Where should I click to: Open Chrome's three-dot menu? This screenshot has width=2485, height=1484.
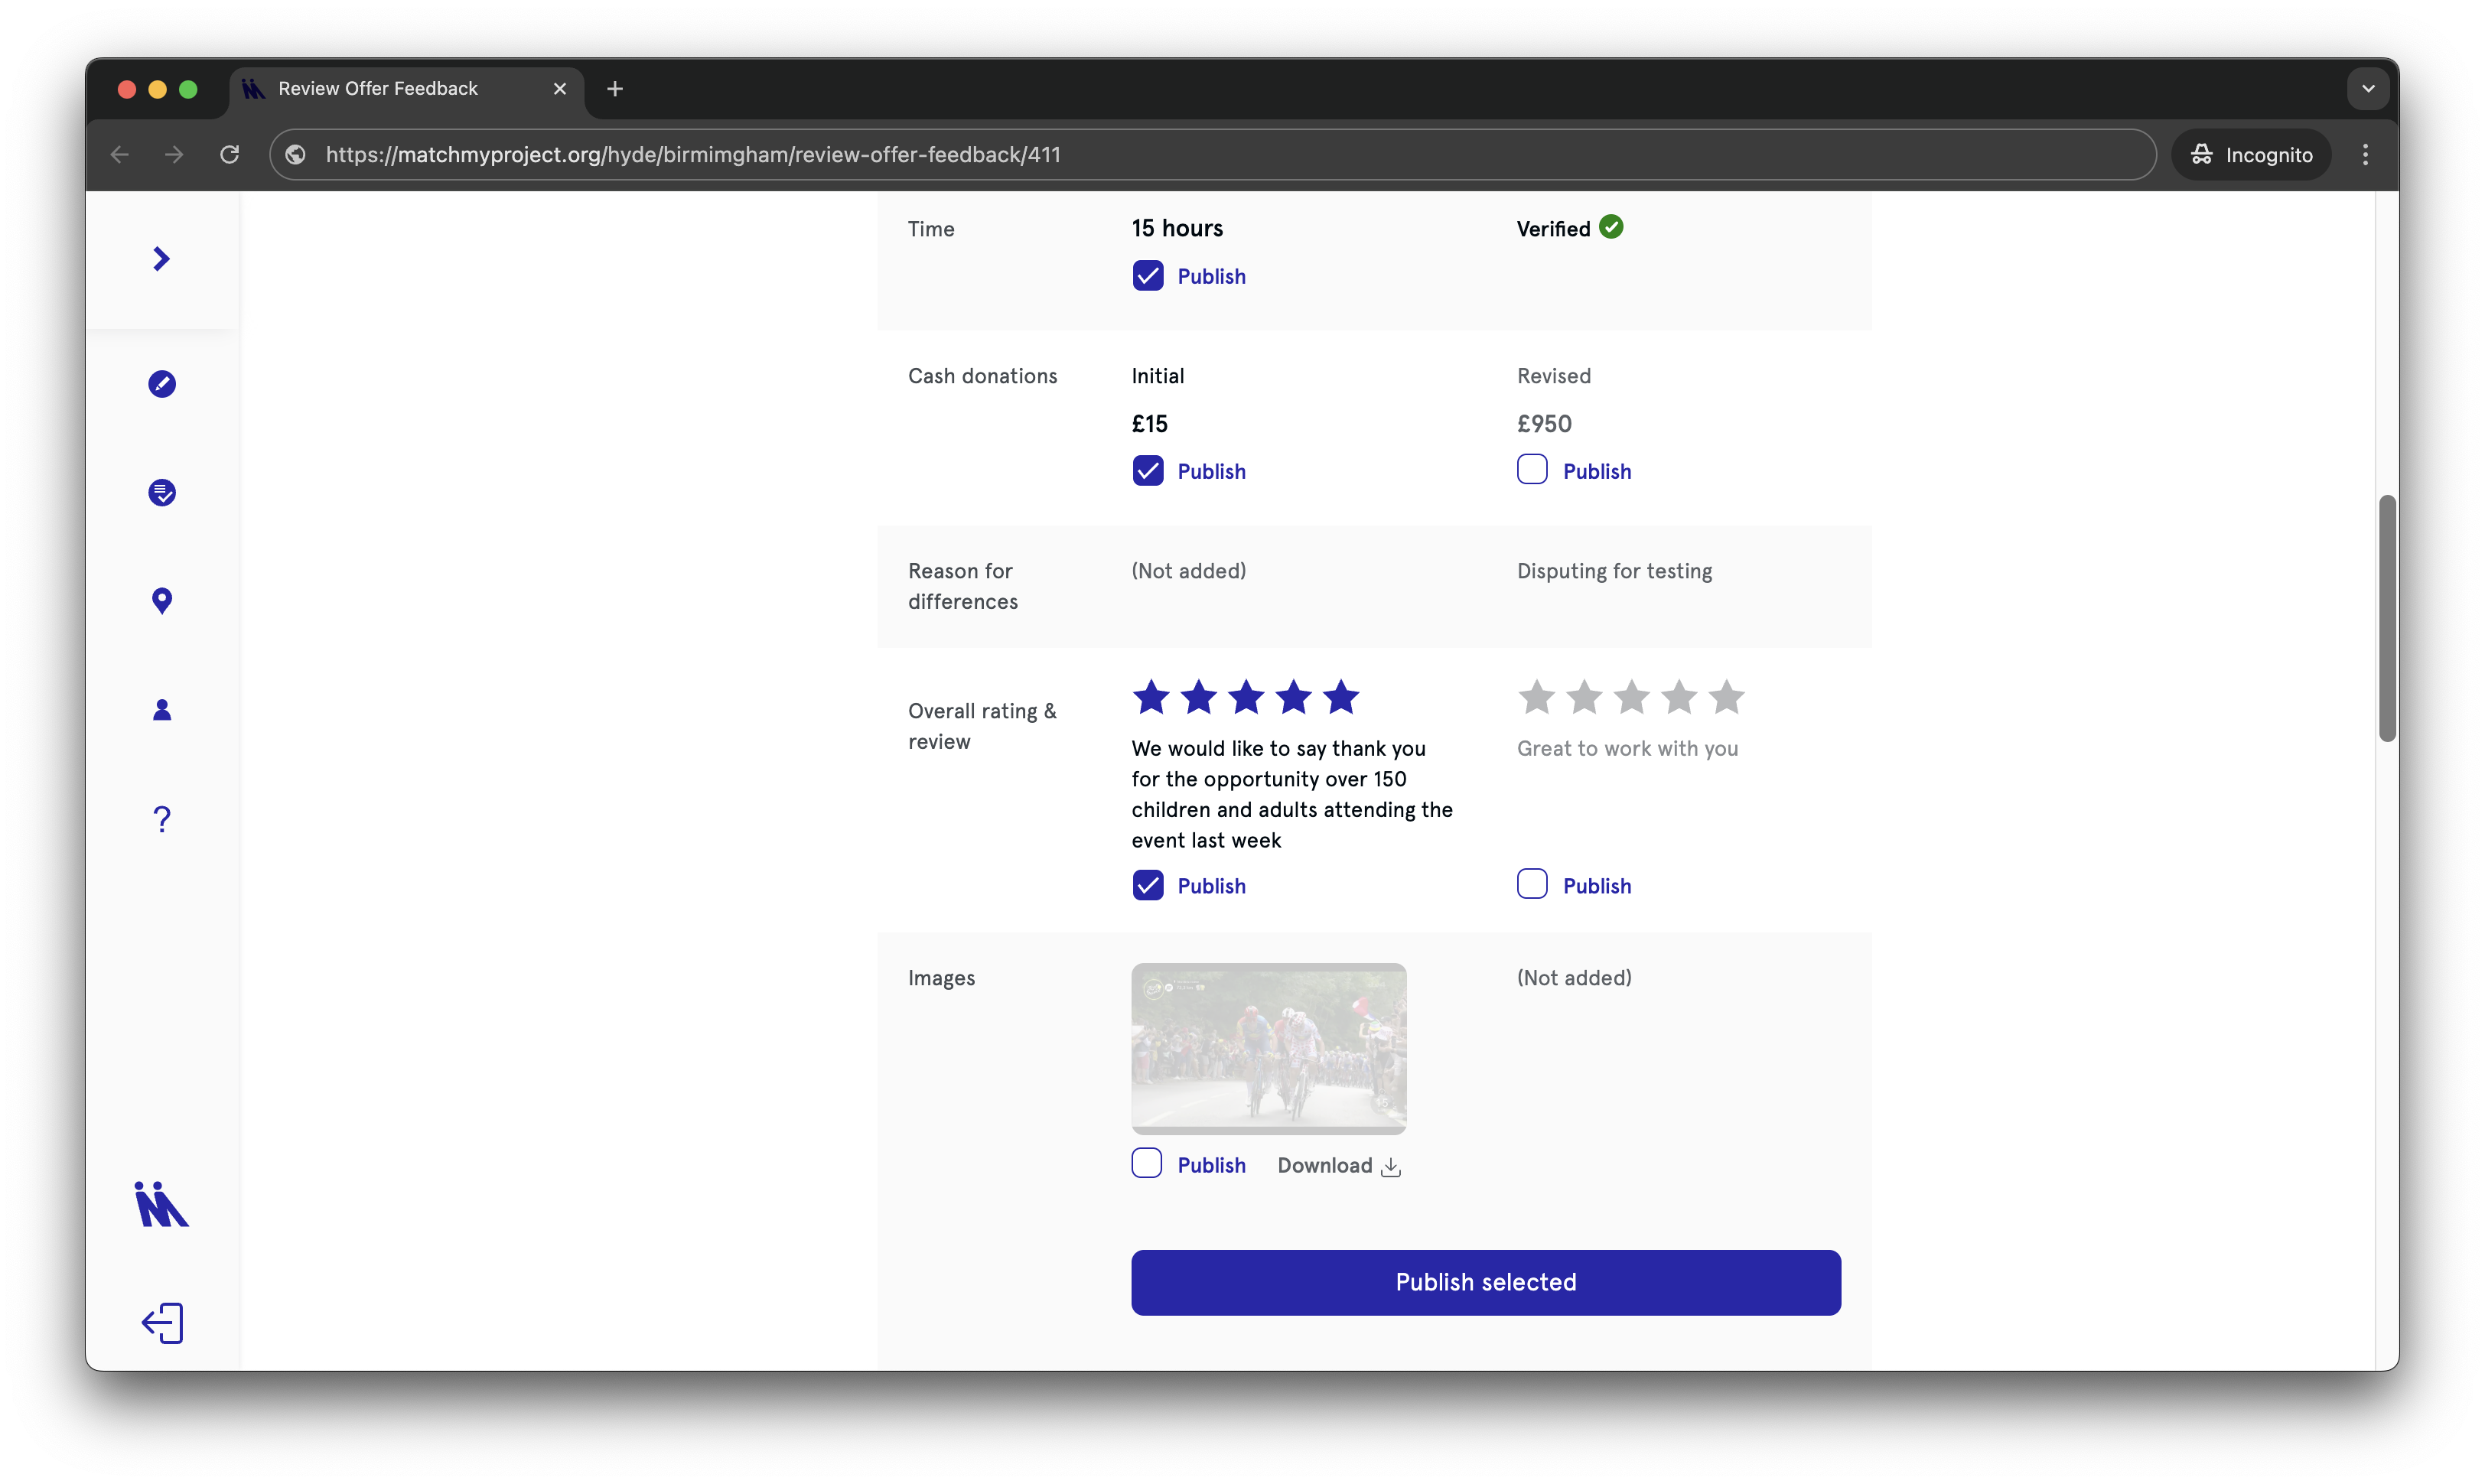coord(2365,155)
